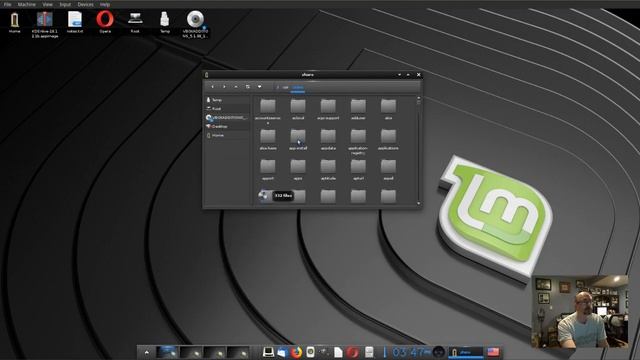The height and width of the screenshot is (360, 640).
Task: Open the file manager launcher in panel
Action: coord(282,352)
